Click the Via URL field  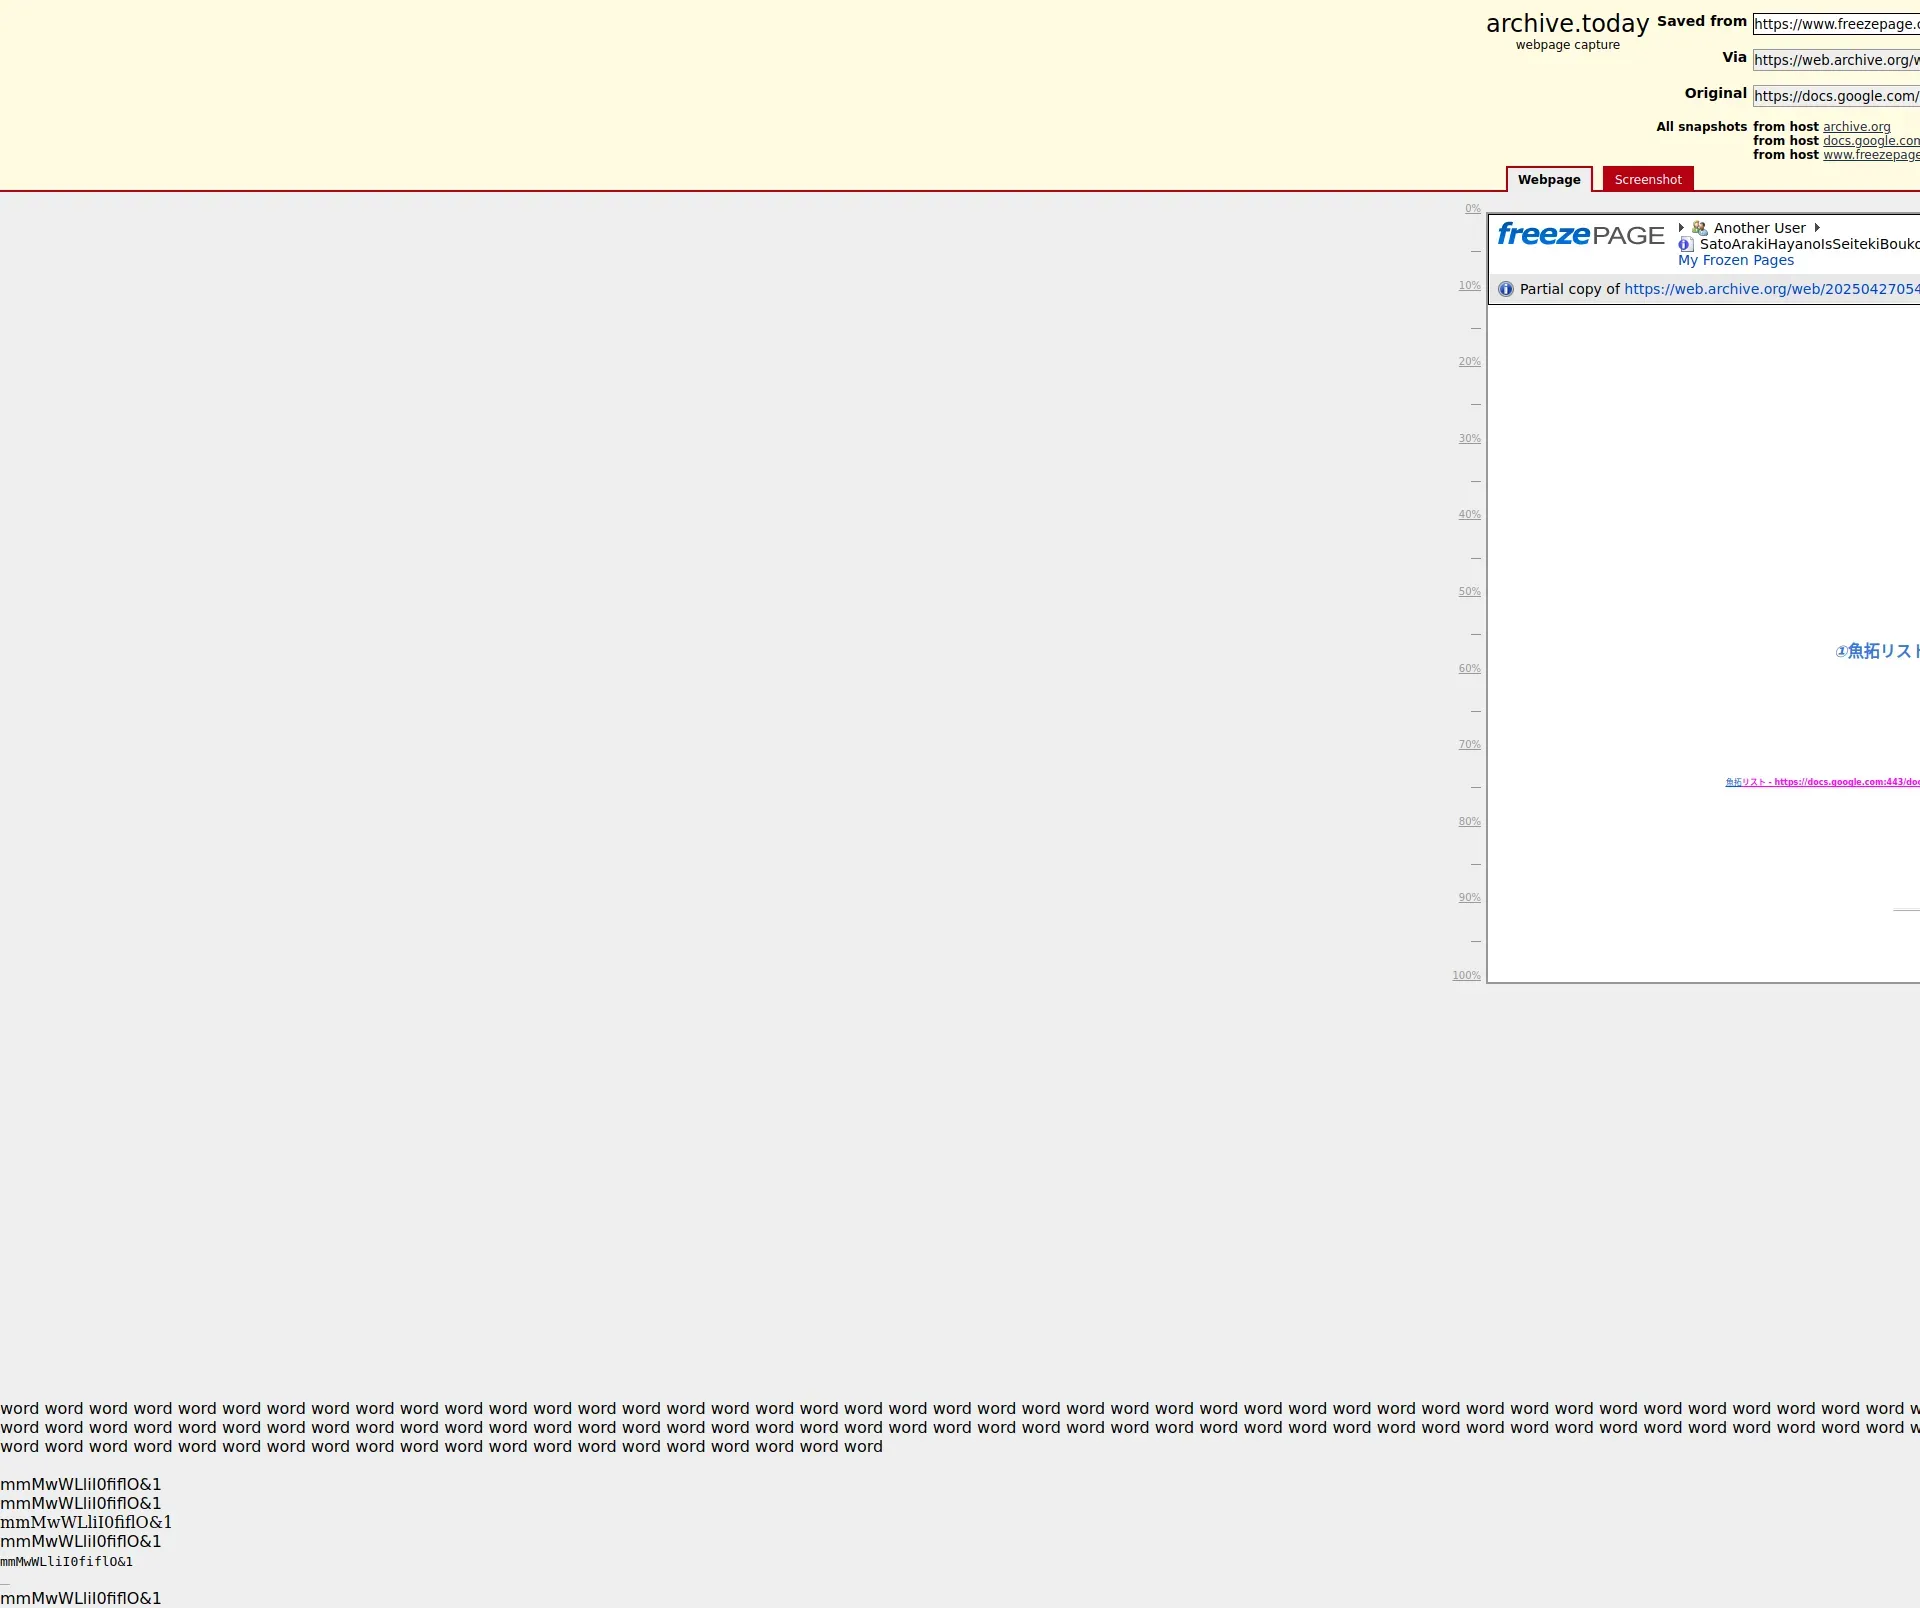point(1835,60)
